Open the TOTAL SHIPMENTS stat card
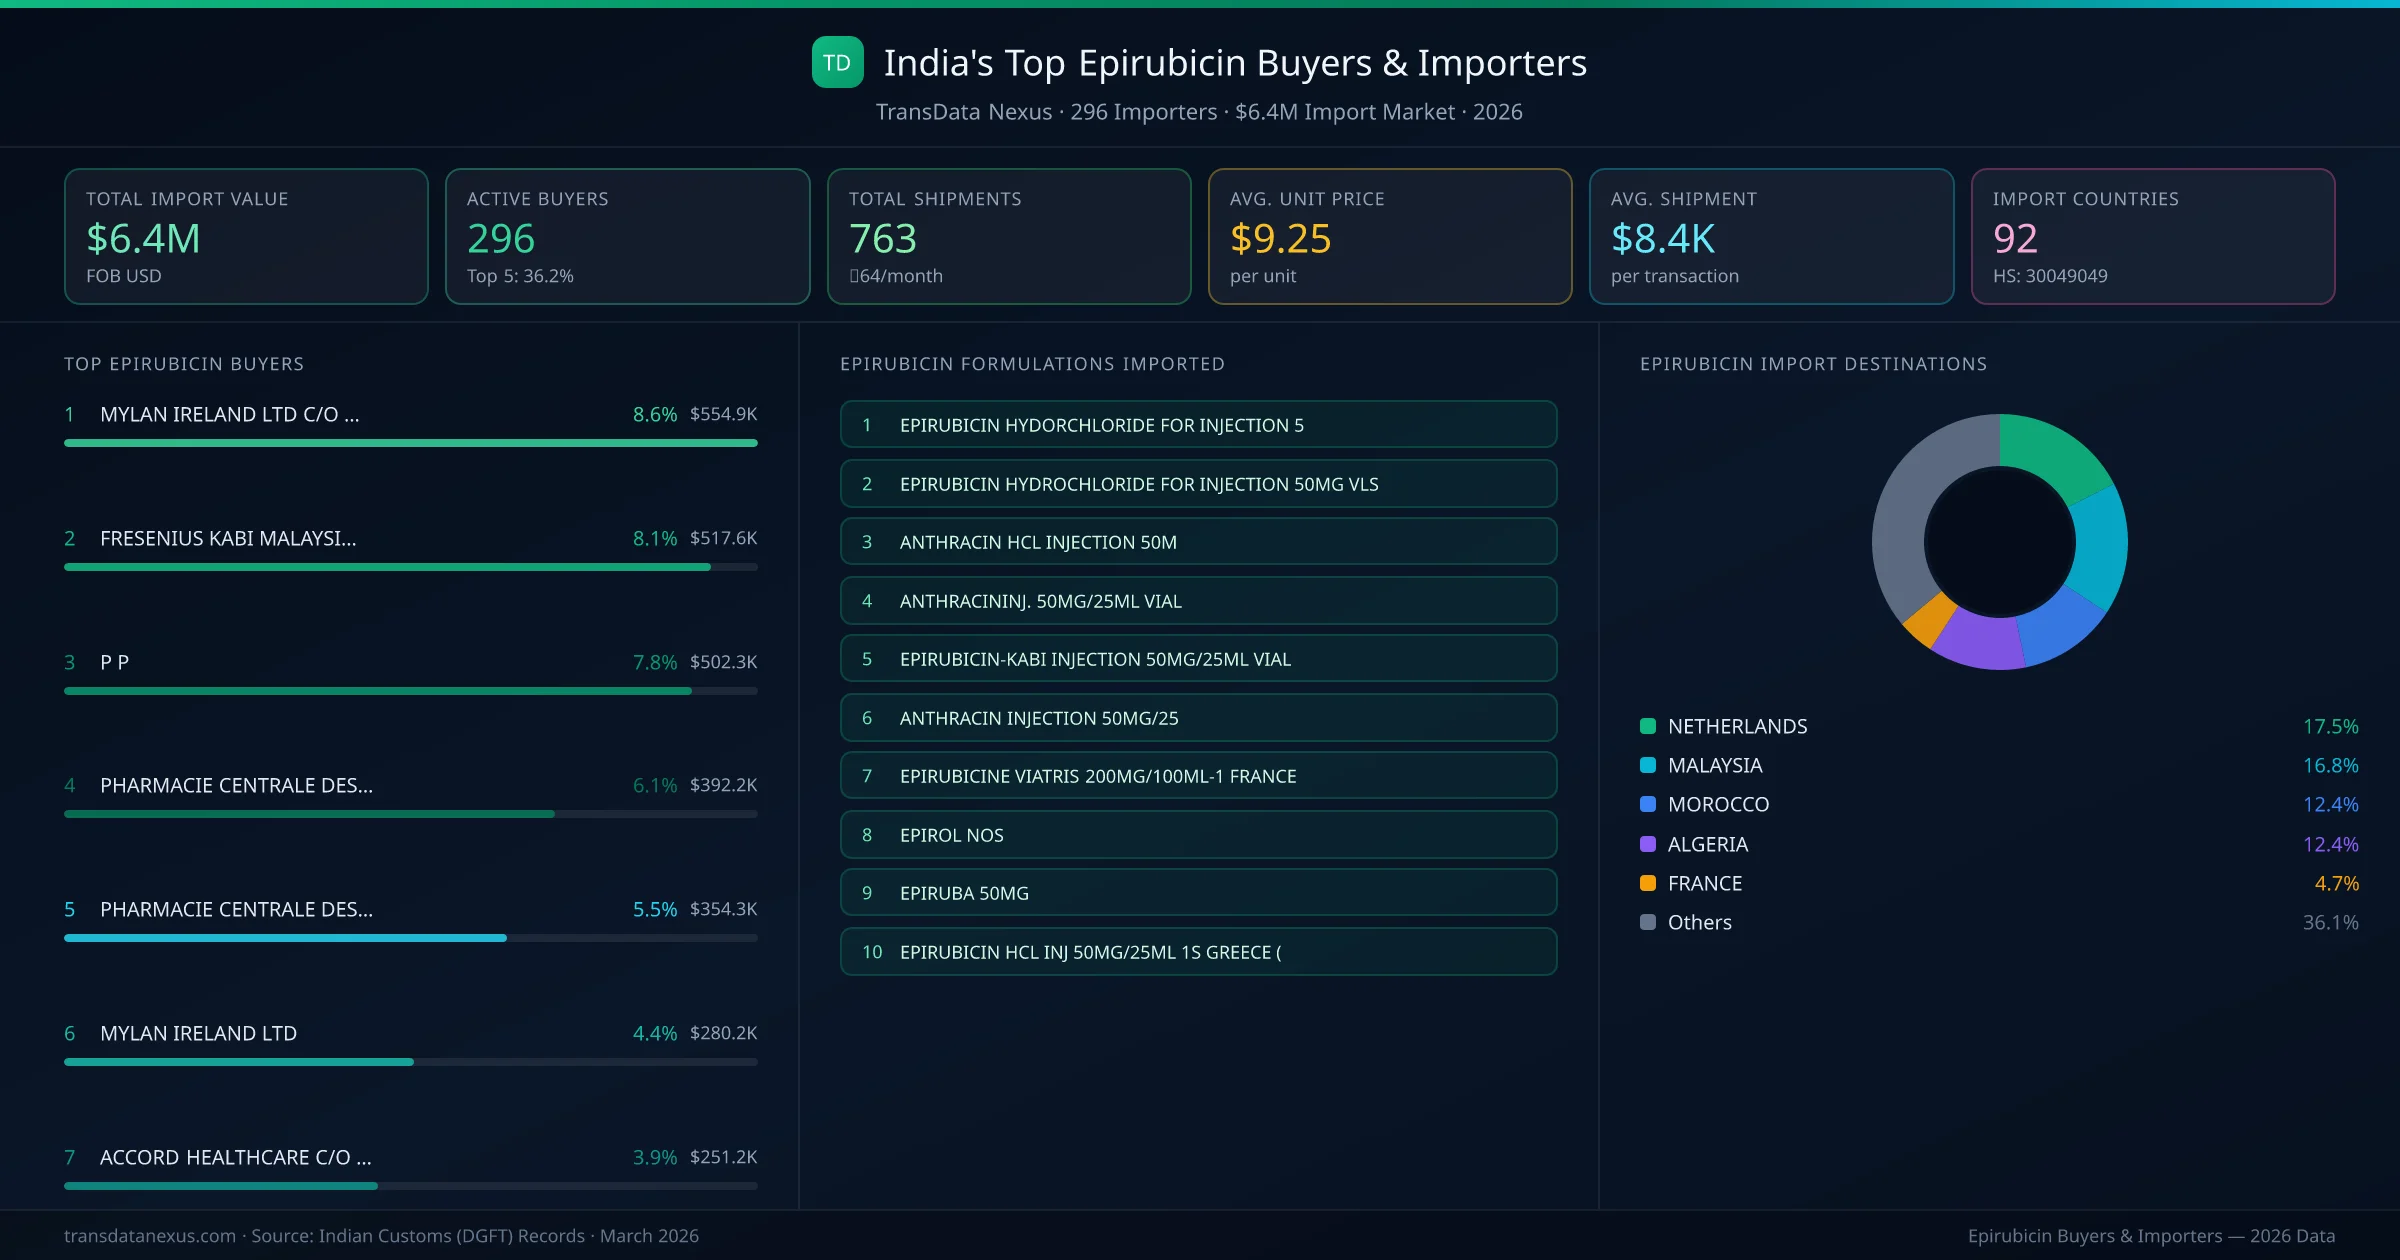 1008,236
